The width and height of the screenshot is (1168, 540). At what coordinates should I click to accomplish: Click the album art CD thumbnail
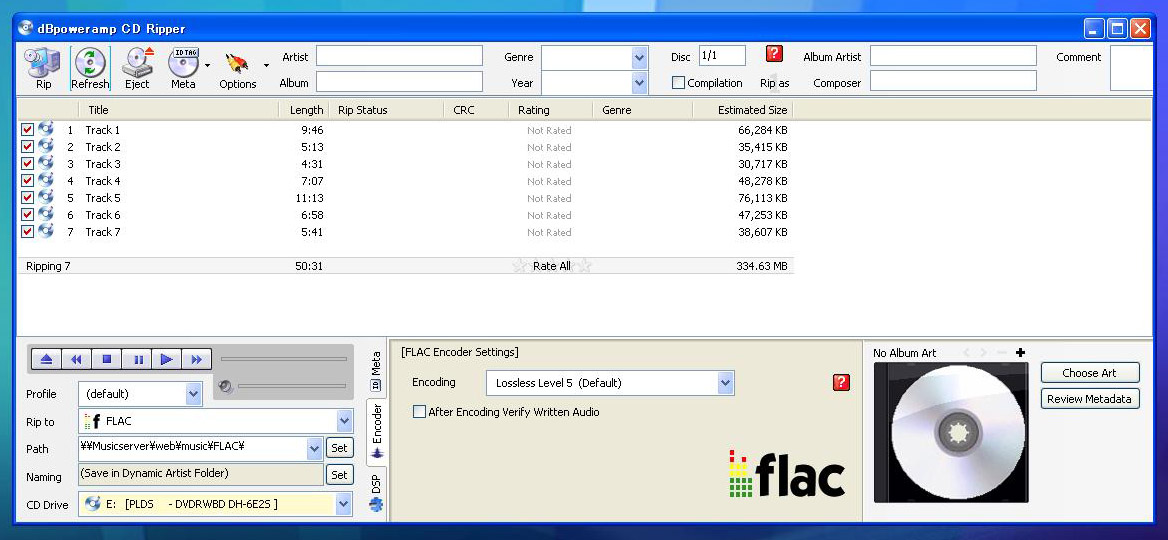point(950,432)
